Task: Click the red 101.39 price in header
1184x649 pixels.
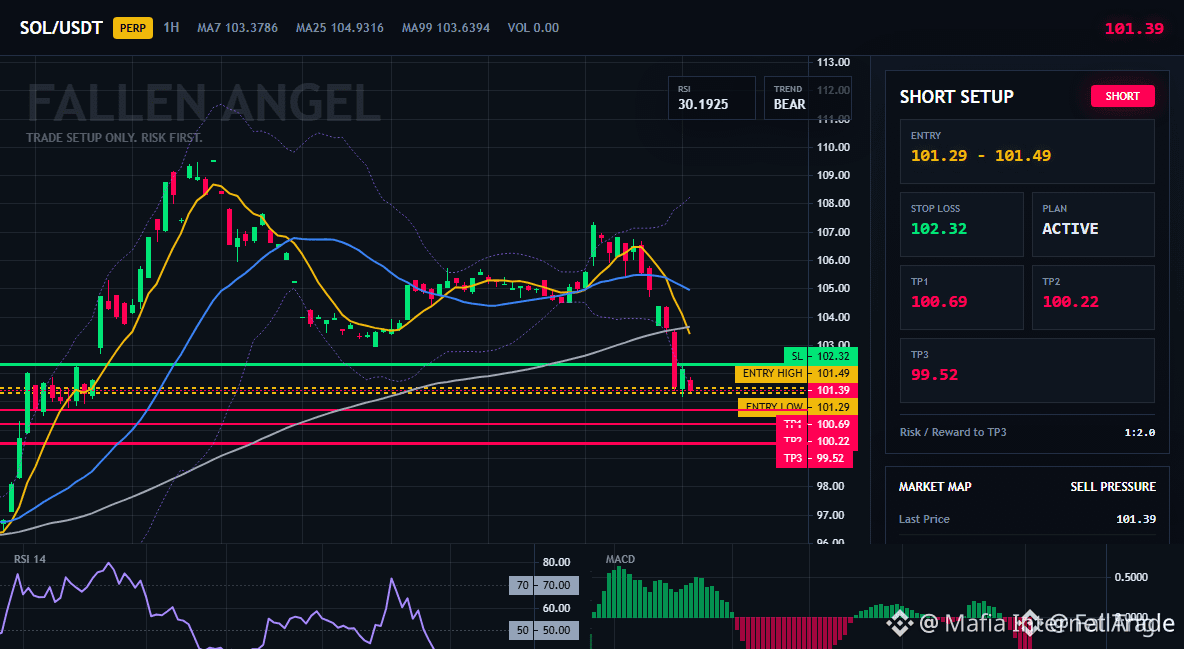Action: [1134, 29]
